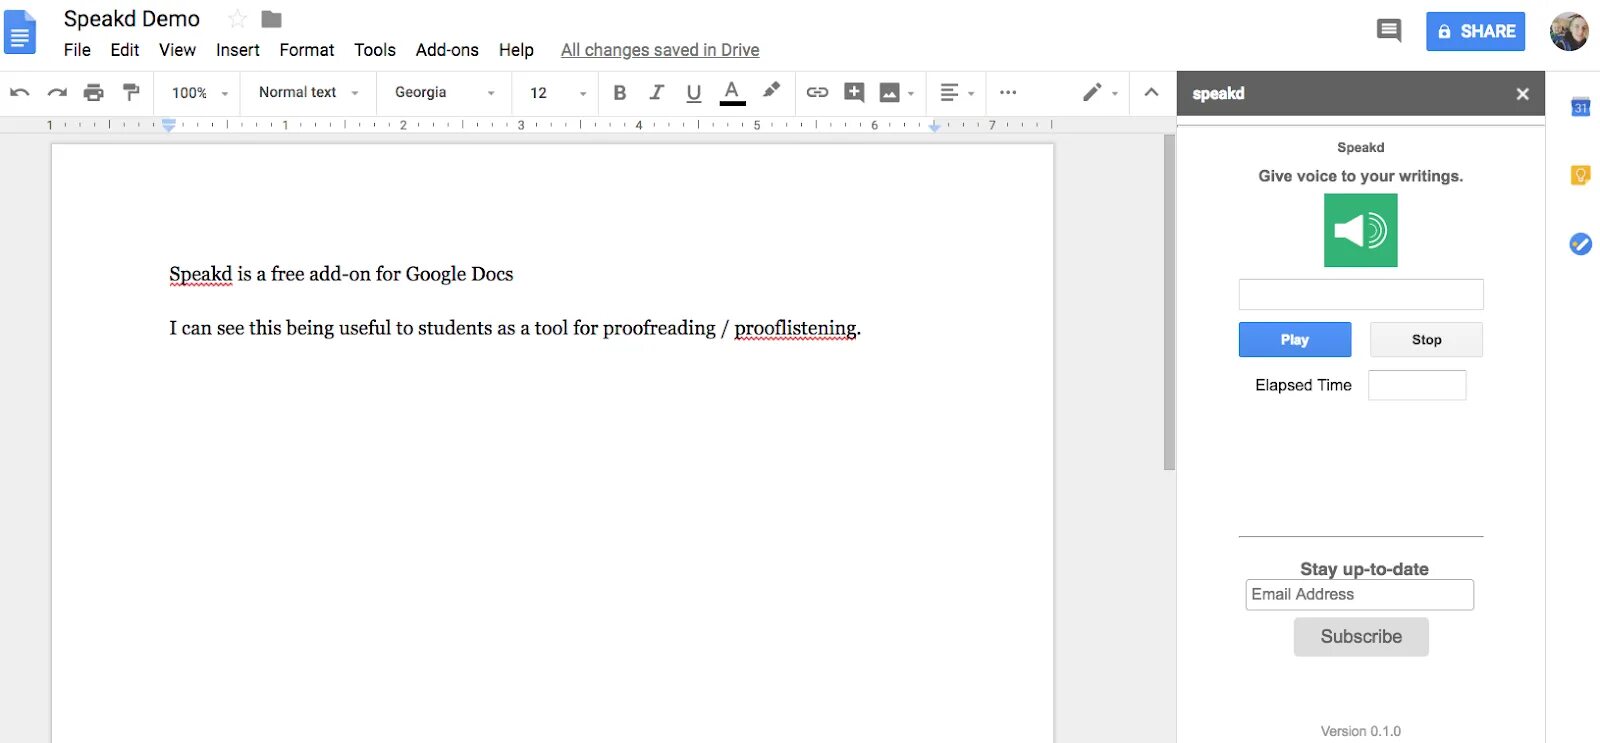The height and width of the screenshot is (743, 1600).
Task: Open the text alignment dropdown
Action: point(957,93)
